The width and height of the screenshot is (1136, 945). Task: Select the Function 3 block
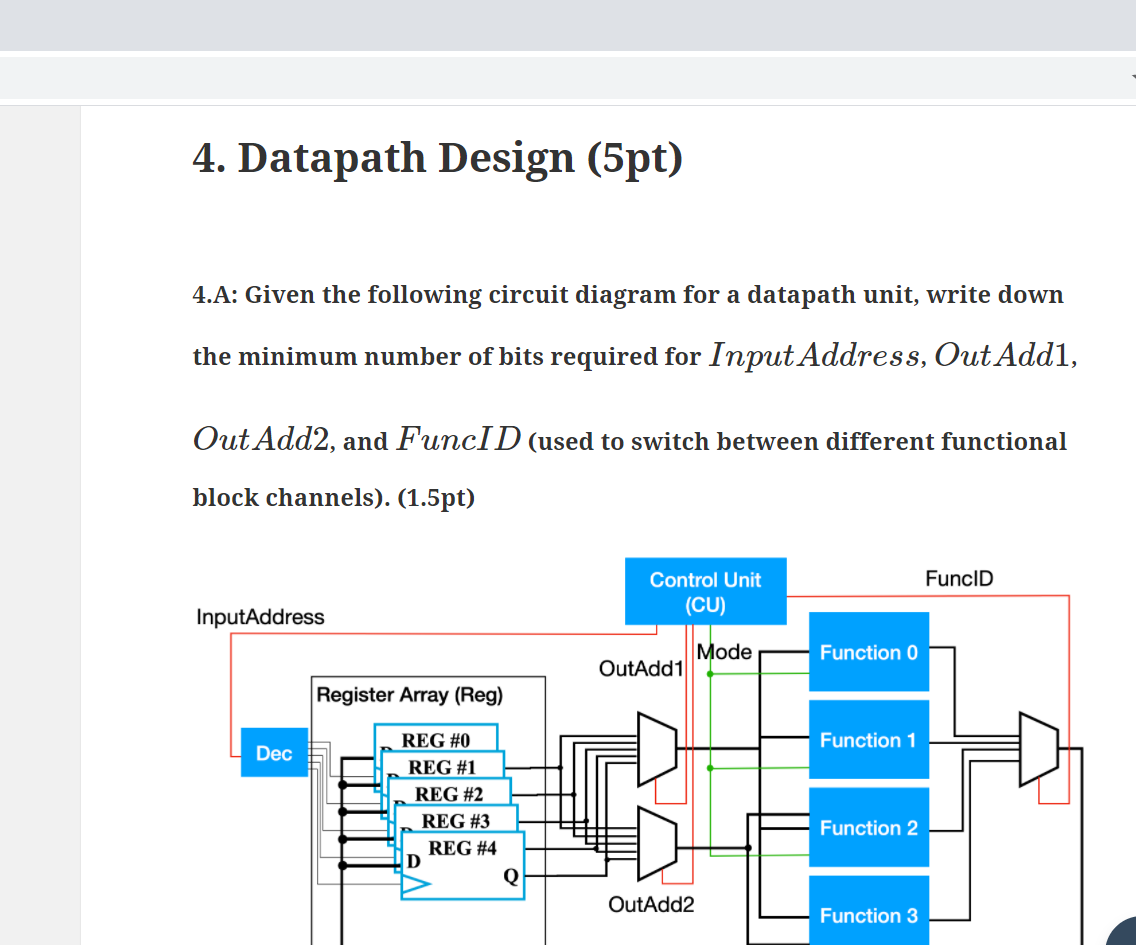tap(868, 915)
